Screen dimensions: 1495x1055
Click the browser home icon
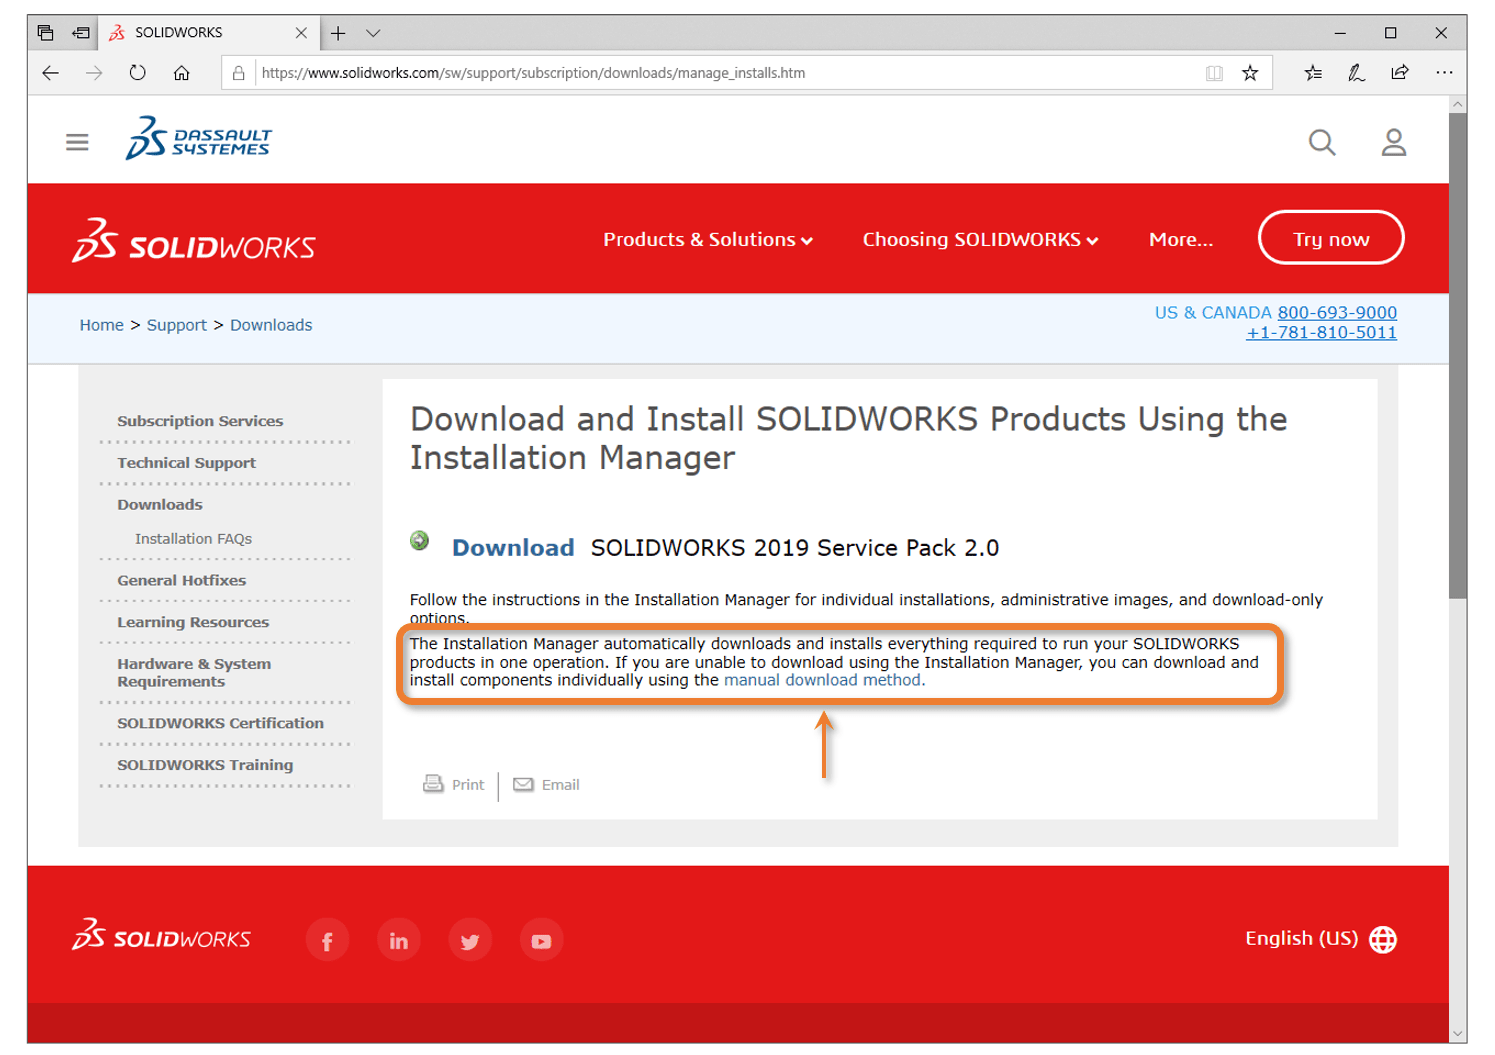tap(181, 73)
